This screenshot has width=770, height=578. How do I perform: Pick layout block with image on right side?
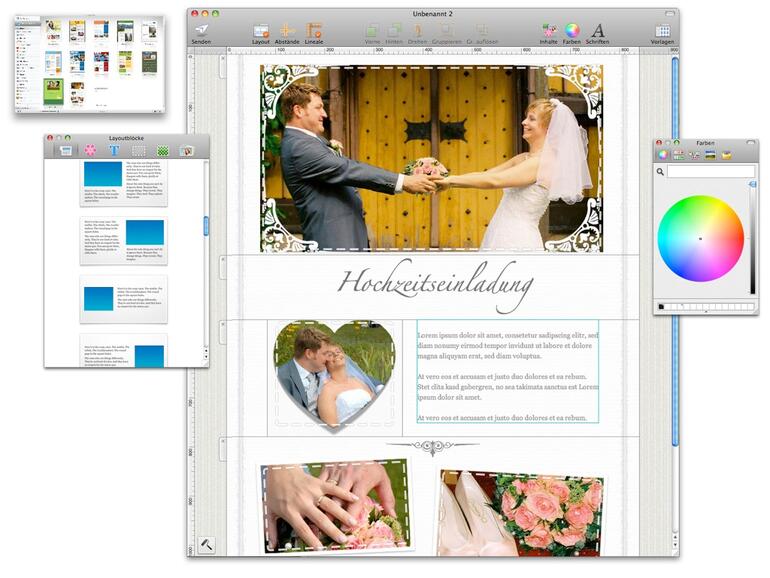pos(124,241)
